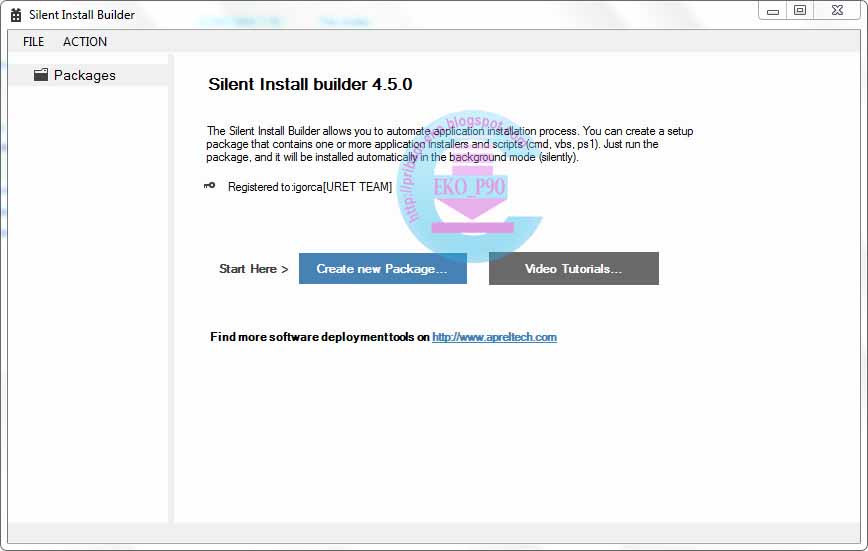
Task: Click the Silent Install builder 4.5.0 heading
Action: (310, 84)
